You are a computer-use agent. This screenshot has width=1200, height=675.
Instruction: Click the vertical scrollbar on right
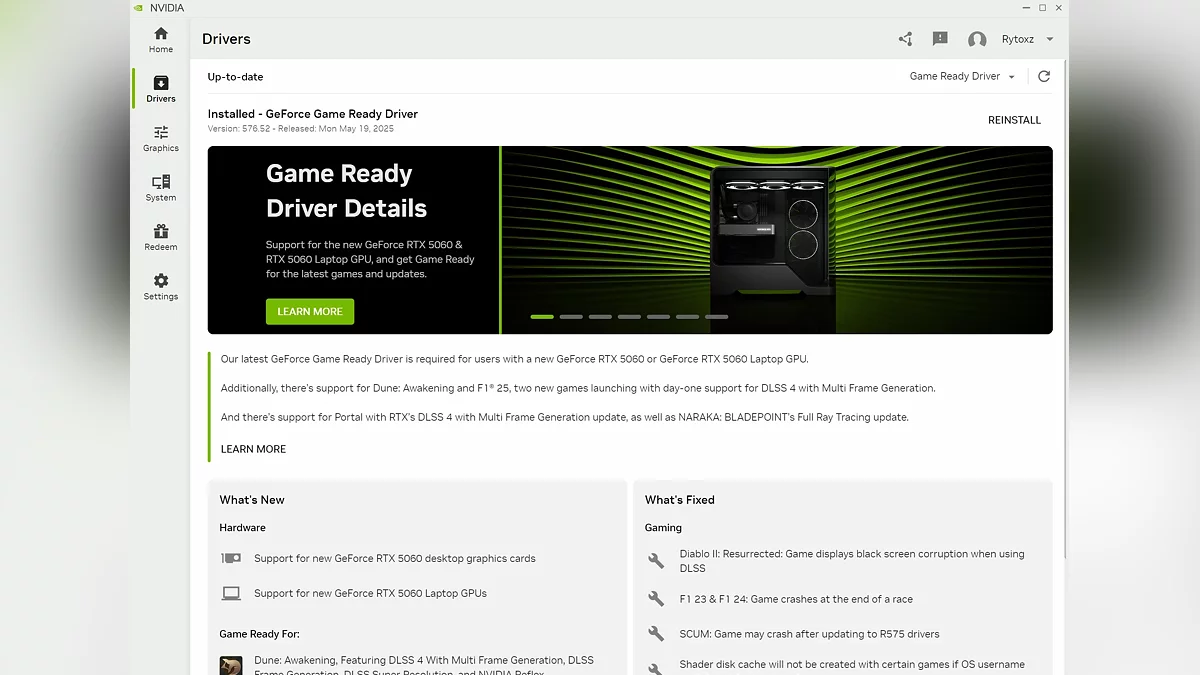click(1065, 300)
